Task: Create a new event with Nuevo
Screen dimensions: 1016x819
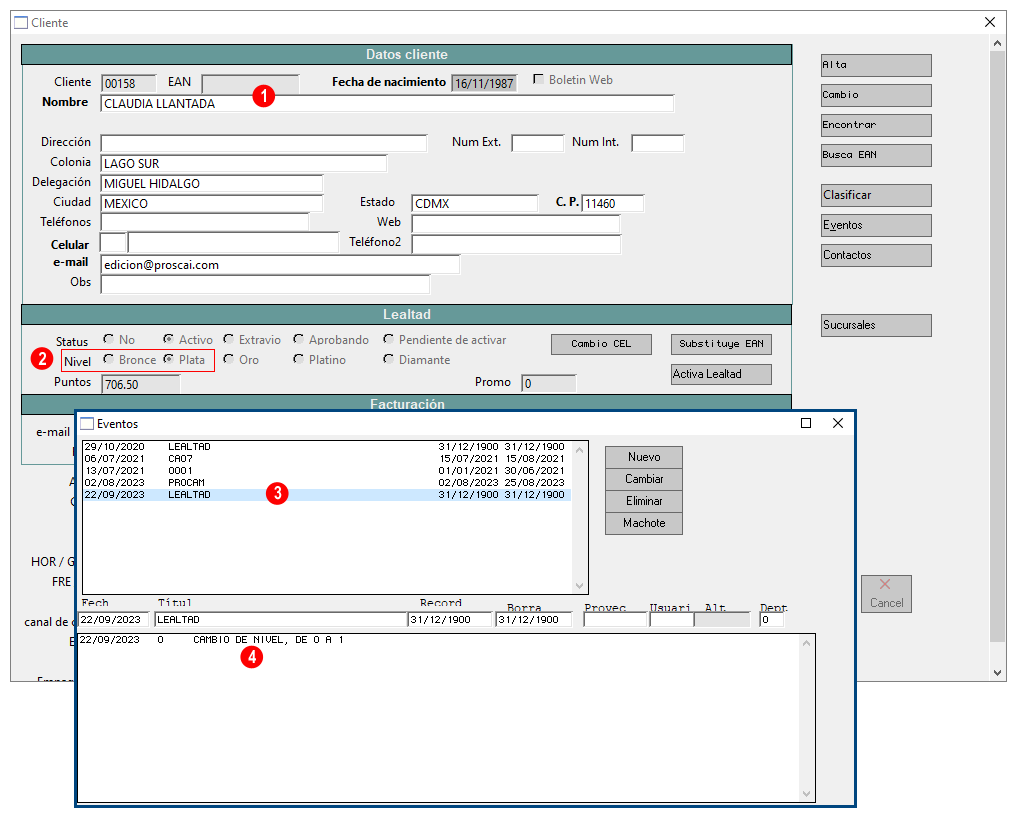Action: 644,457
